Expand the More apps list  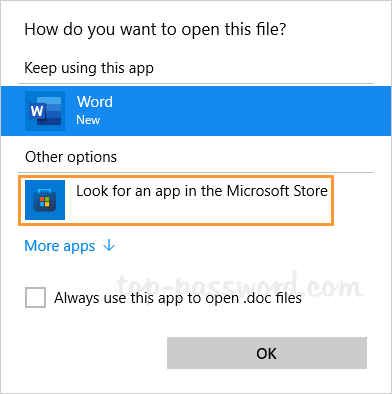tap(70, 246)
